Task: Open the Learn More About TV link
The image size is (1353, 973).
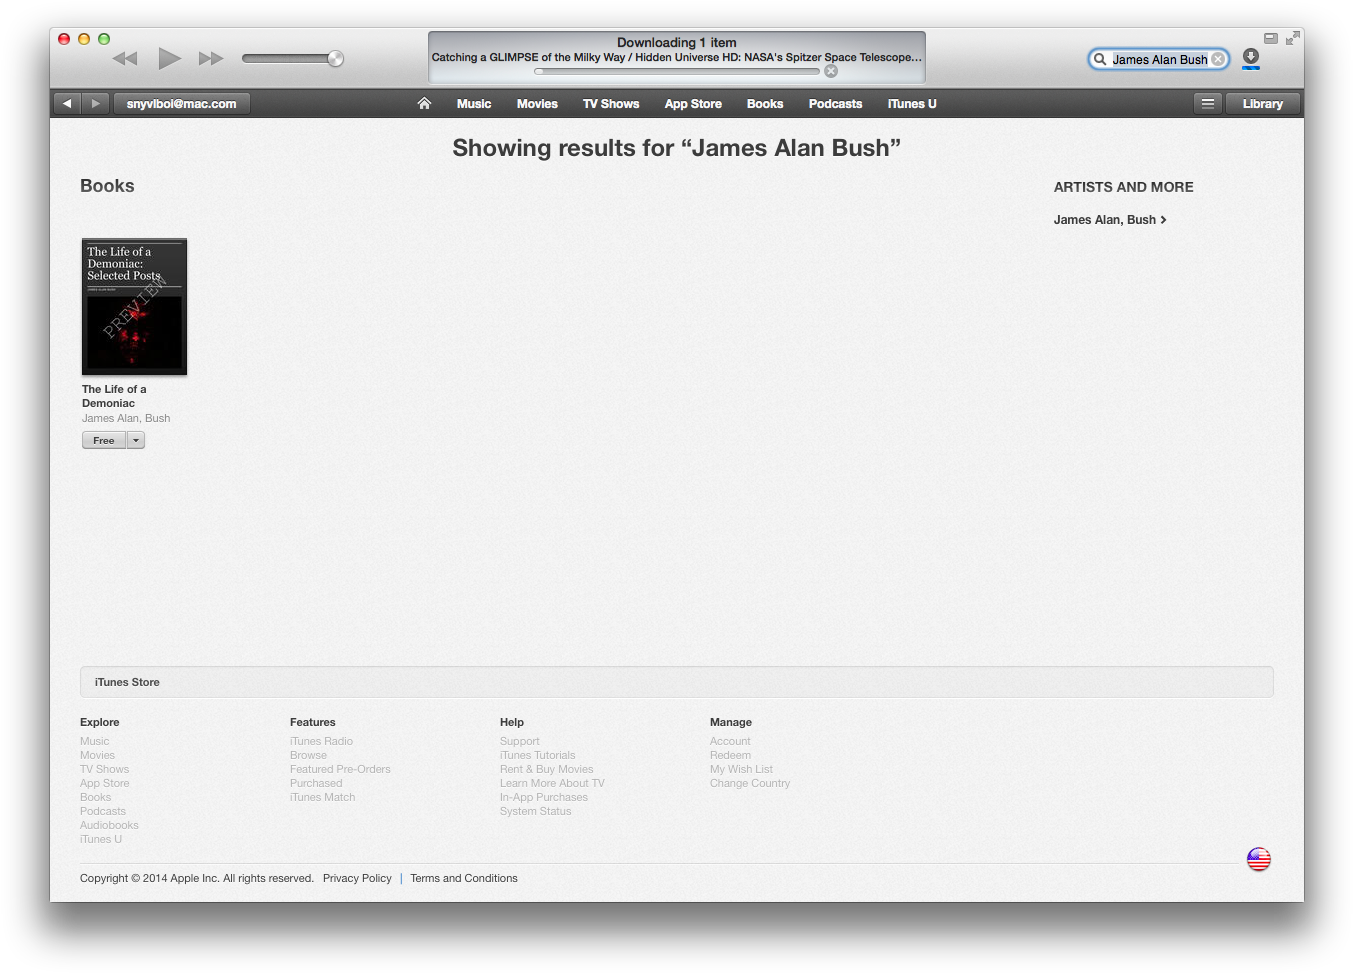Action: pyautogui.click(x=552, y=783)
